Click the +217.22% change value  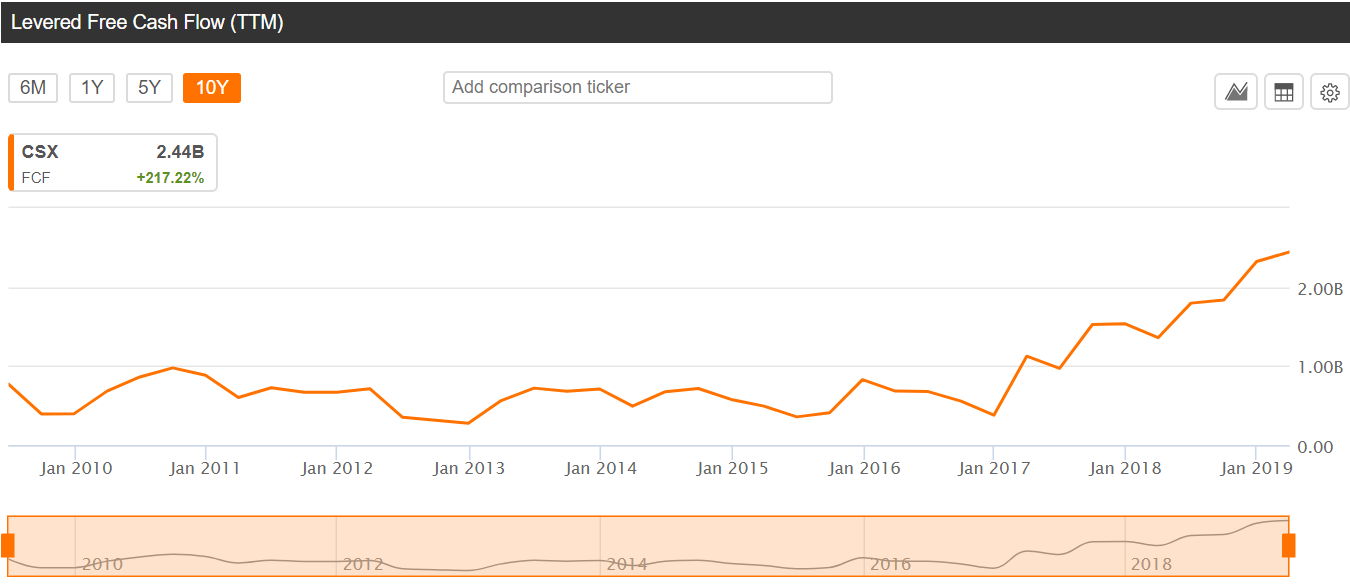(170, 178)
